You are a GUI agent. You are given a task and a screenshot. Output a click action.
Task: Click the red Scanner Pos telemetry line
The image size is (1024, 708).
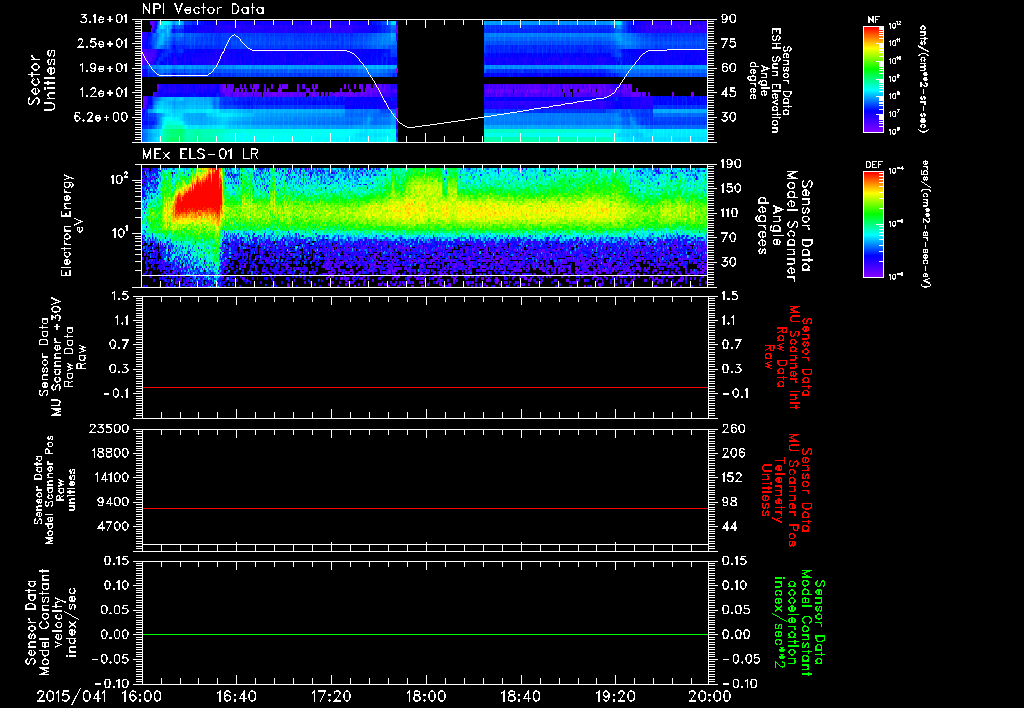(424, 508)
